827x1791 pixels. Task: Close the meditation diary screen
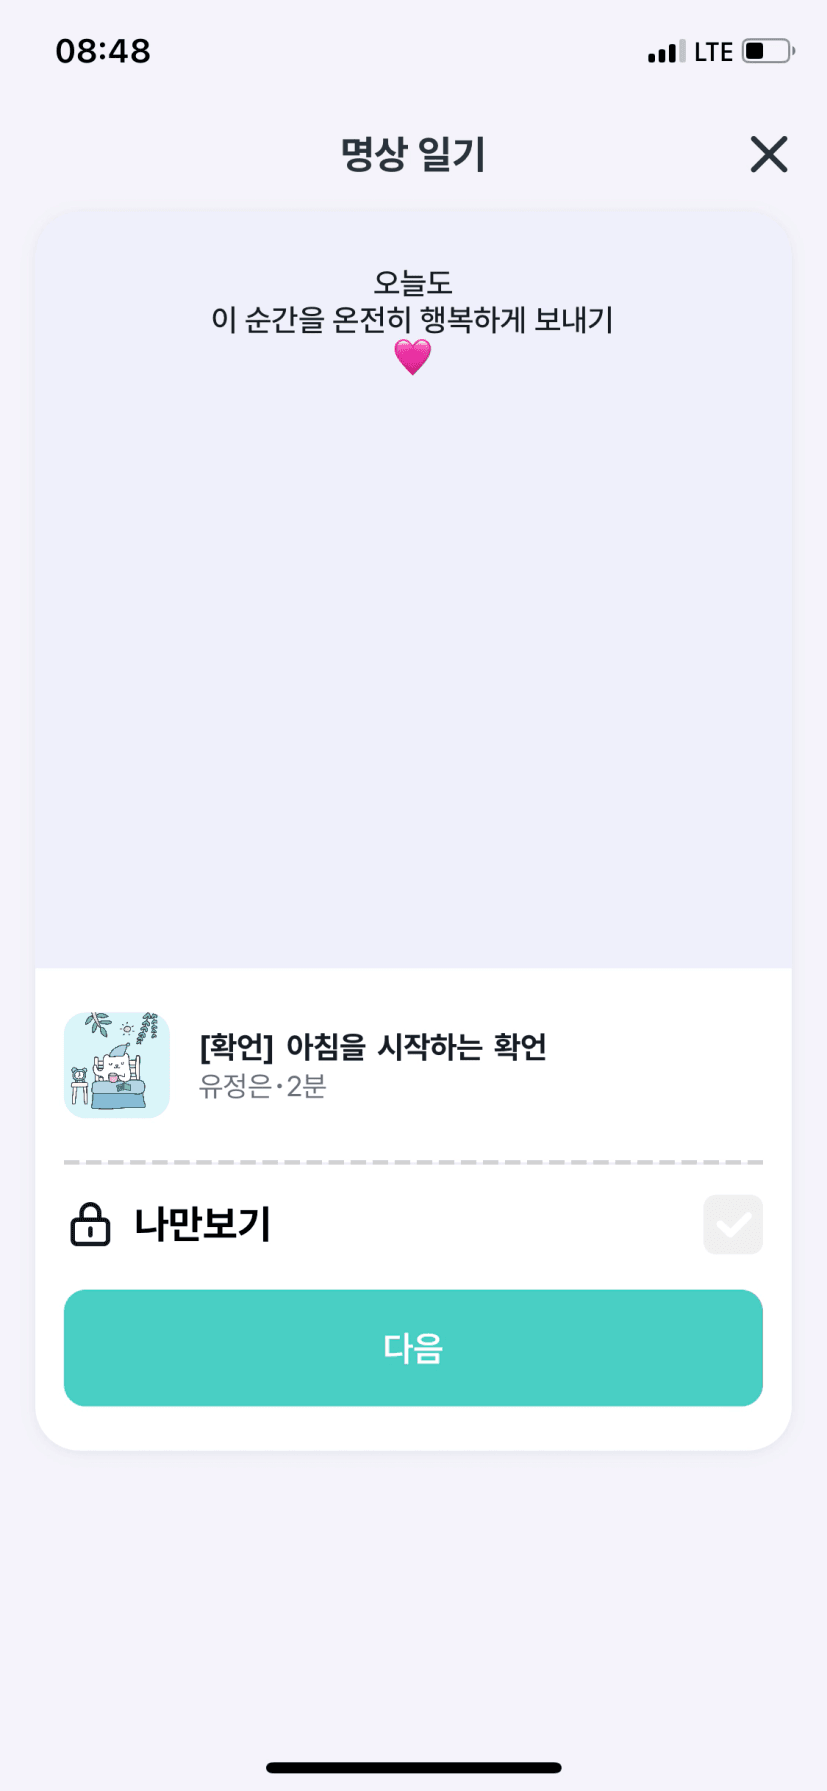pos(768,155)
